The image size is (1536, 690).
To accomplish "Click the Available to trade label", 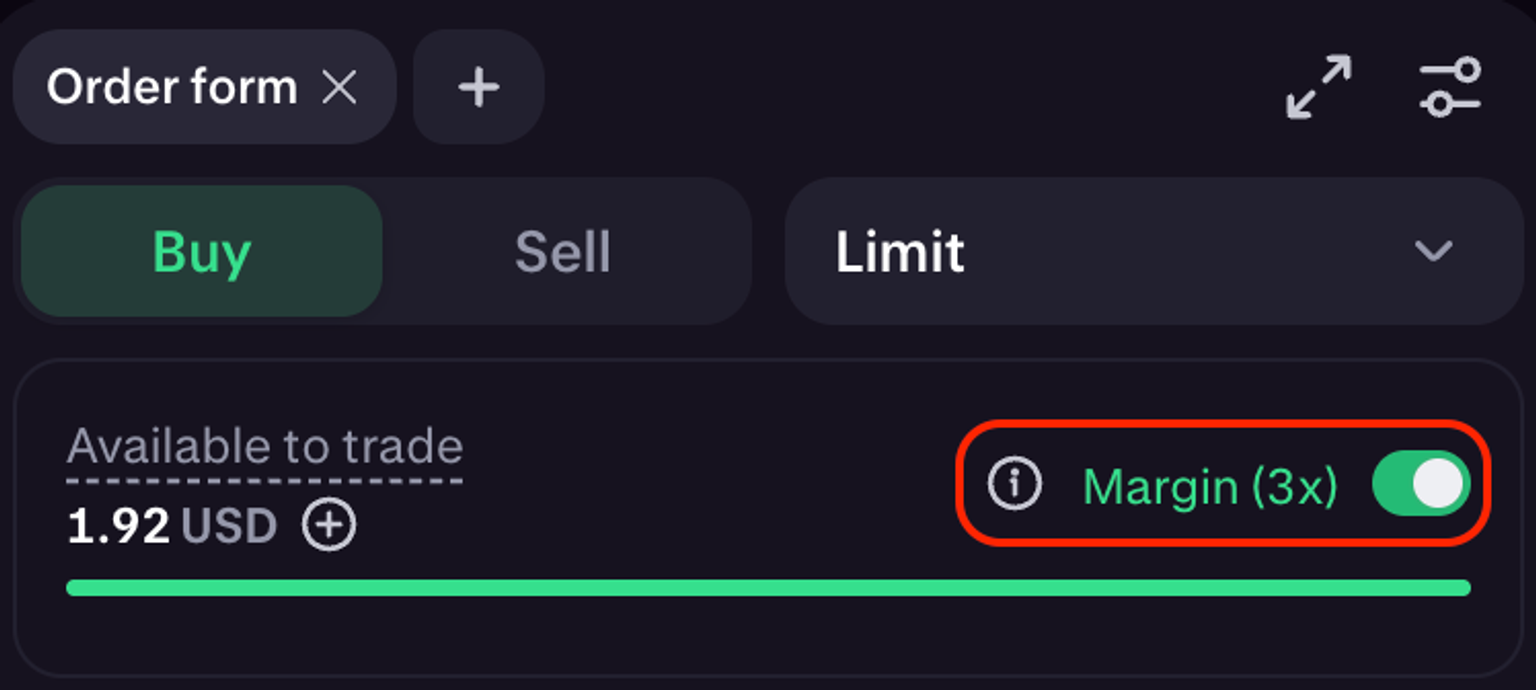I will (264, 446).
